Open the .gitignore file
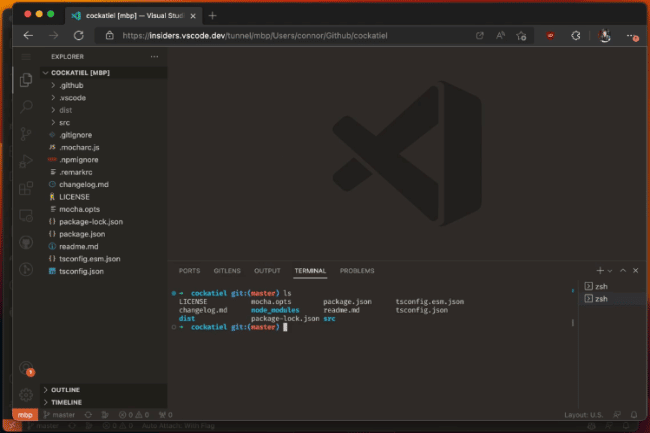The height and width of the screenshot is (433, 650). point(104,135)
